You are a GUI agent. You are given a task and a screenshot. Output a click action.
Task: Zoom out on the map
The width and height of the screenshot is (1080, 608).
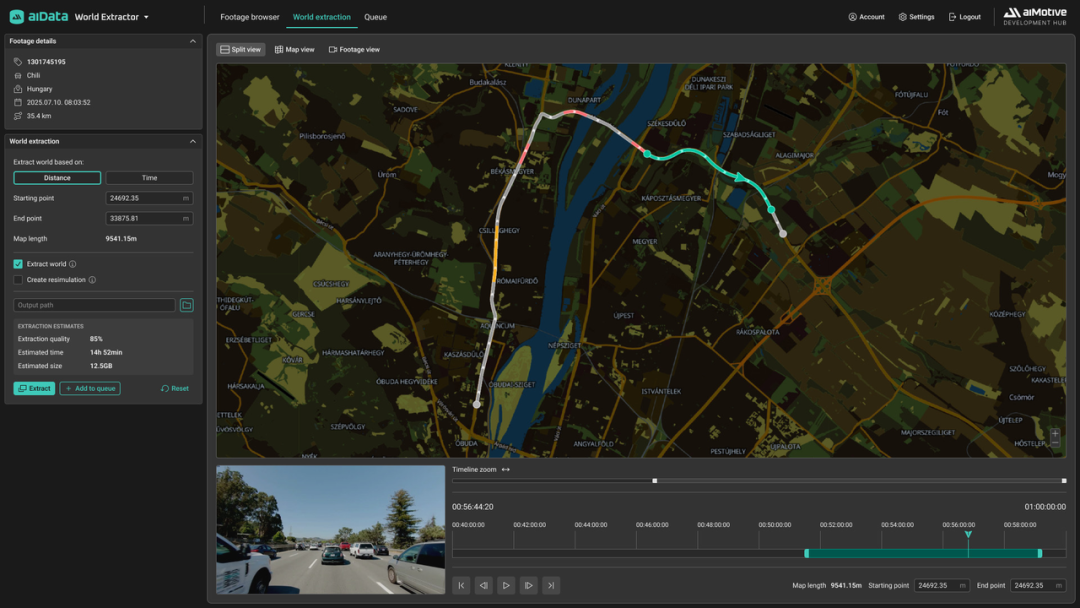click(x=1055, y=443)
